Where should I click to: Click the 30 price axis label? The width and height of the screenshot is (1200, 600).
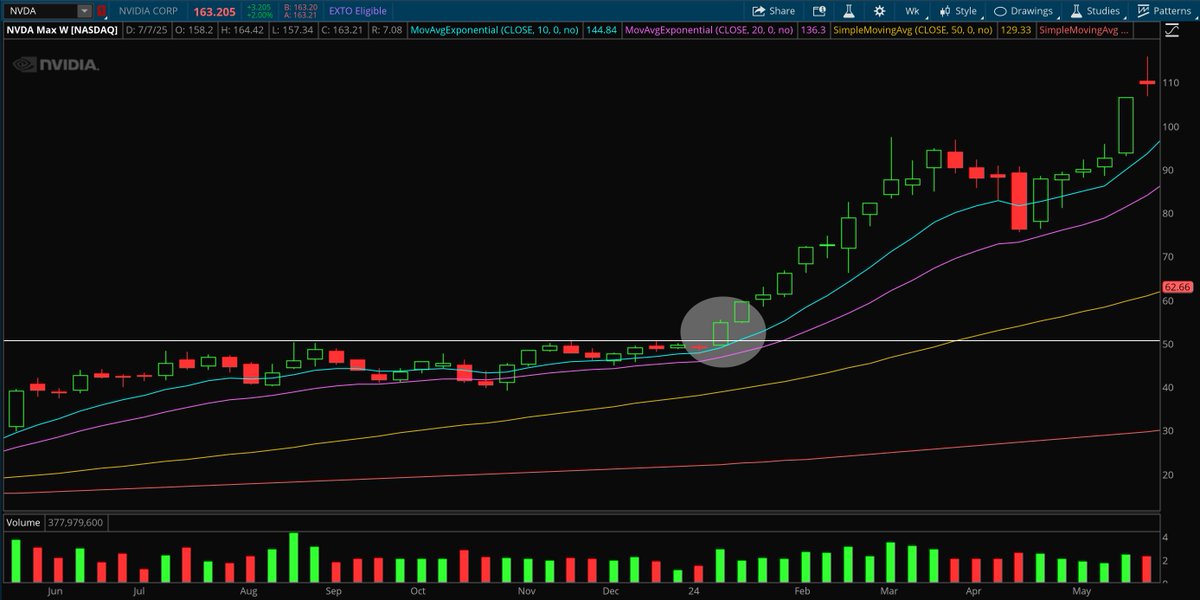coord(1168,431)
